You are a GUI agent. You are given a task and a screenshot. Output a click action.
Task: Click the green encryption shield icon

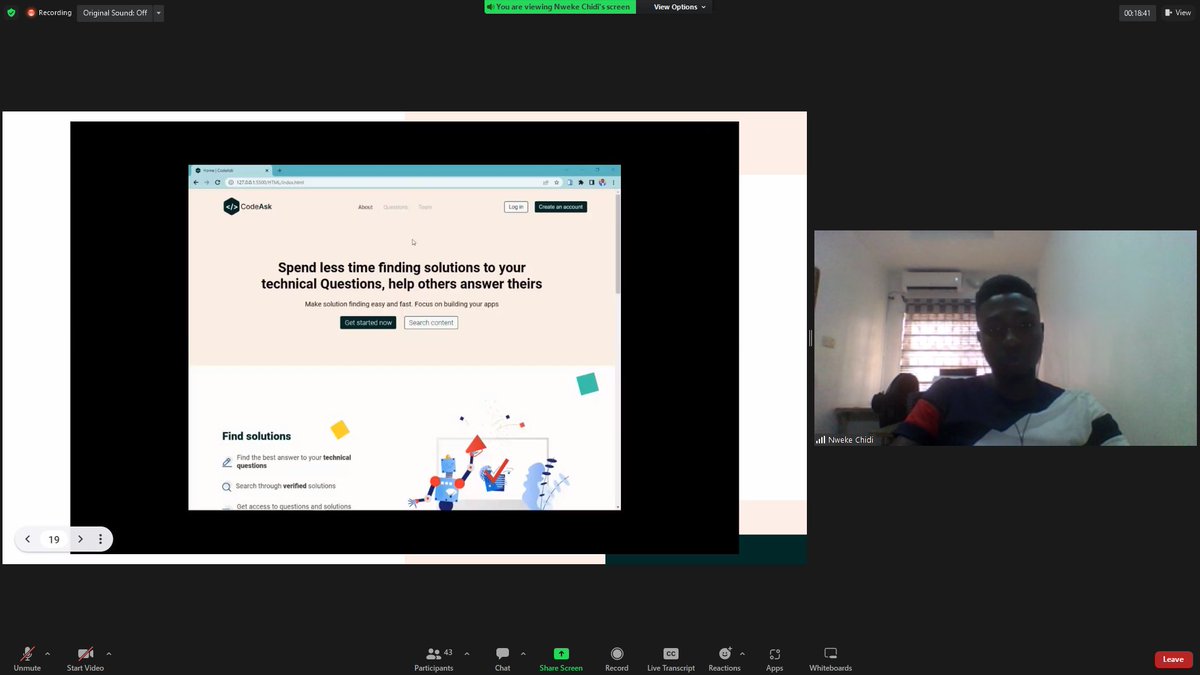click(11, 13)
